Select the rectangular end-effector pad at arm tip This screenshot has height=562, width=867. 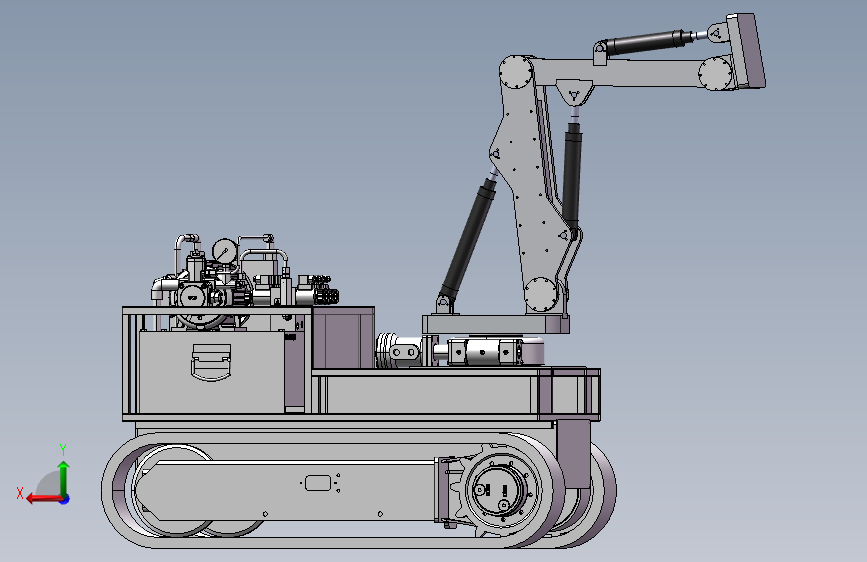pyautogui.click(x=748, y=51)
